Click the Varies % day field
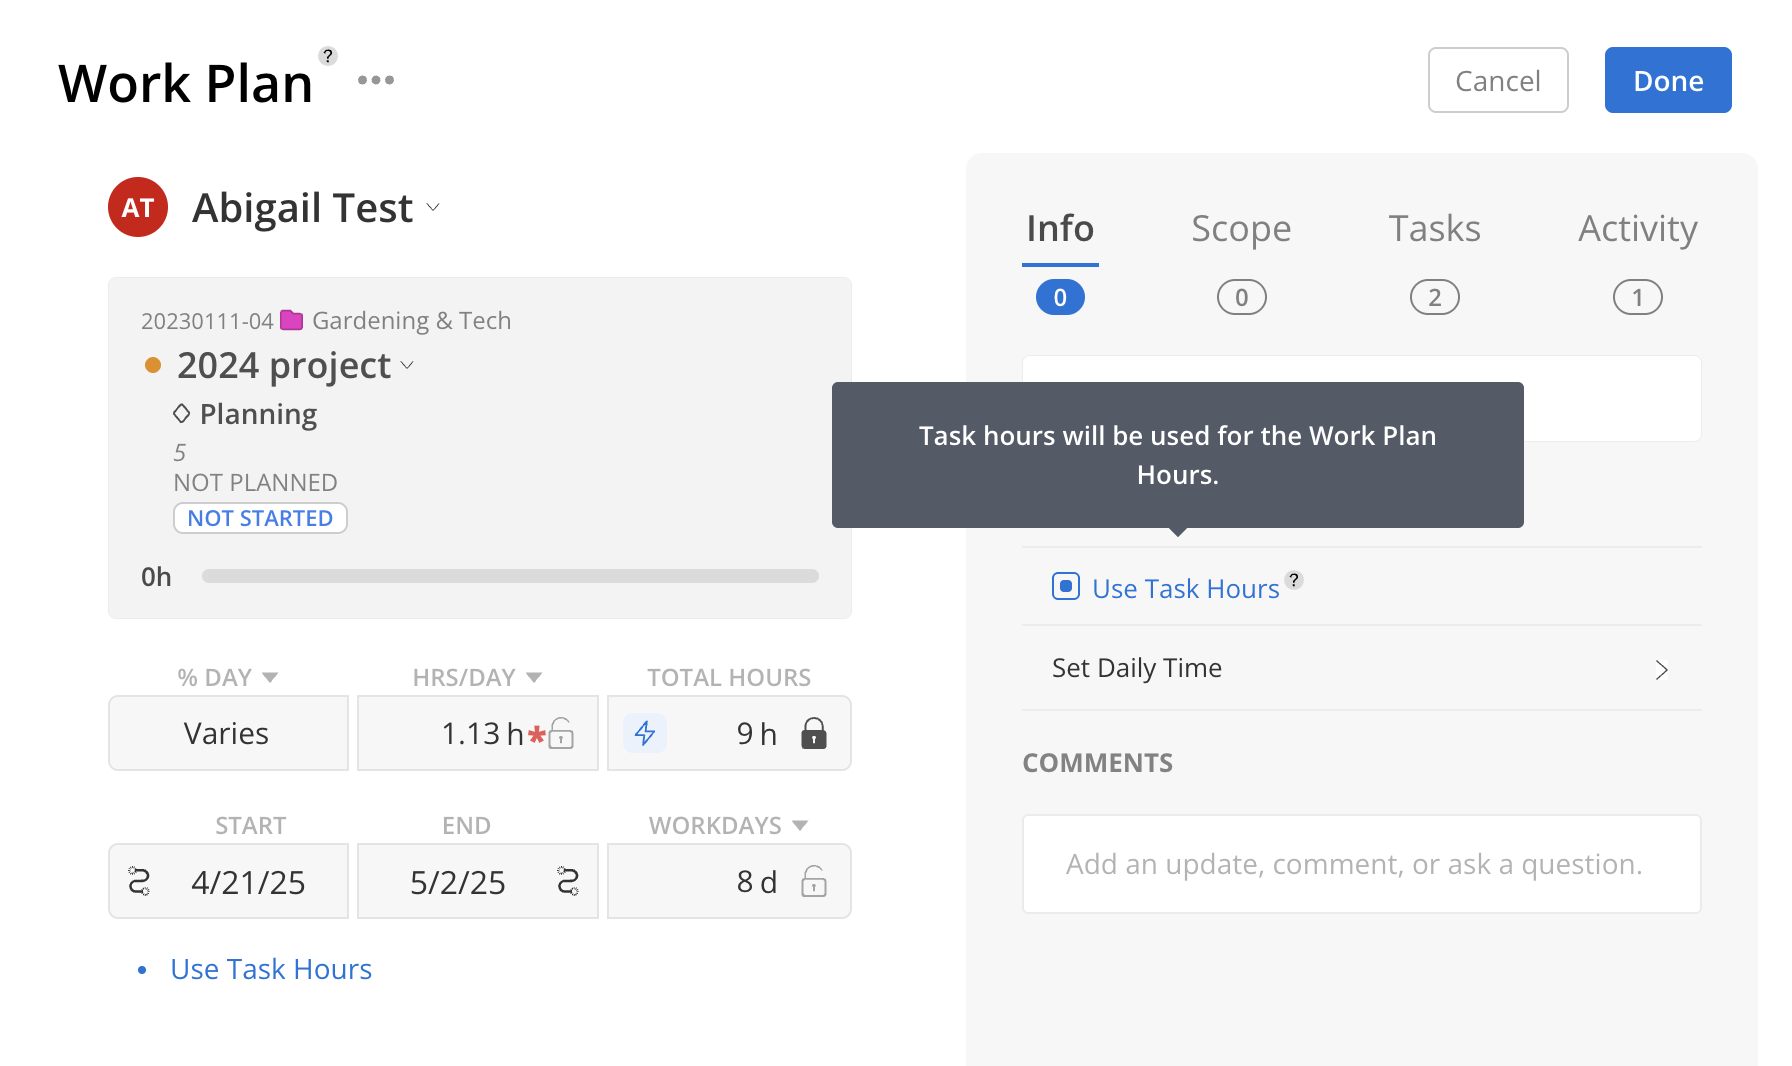This screenshot has height=1066, width=1792. pyautogui.click(x=228, y=733)
